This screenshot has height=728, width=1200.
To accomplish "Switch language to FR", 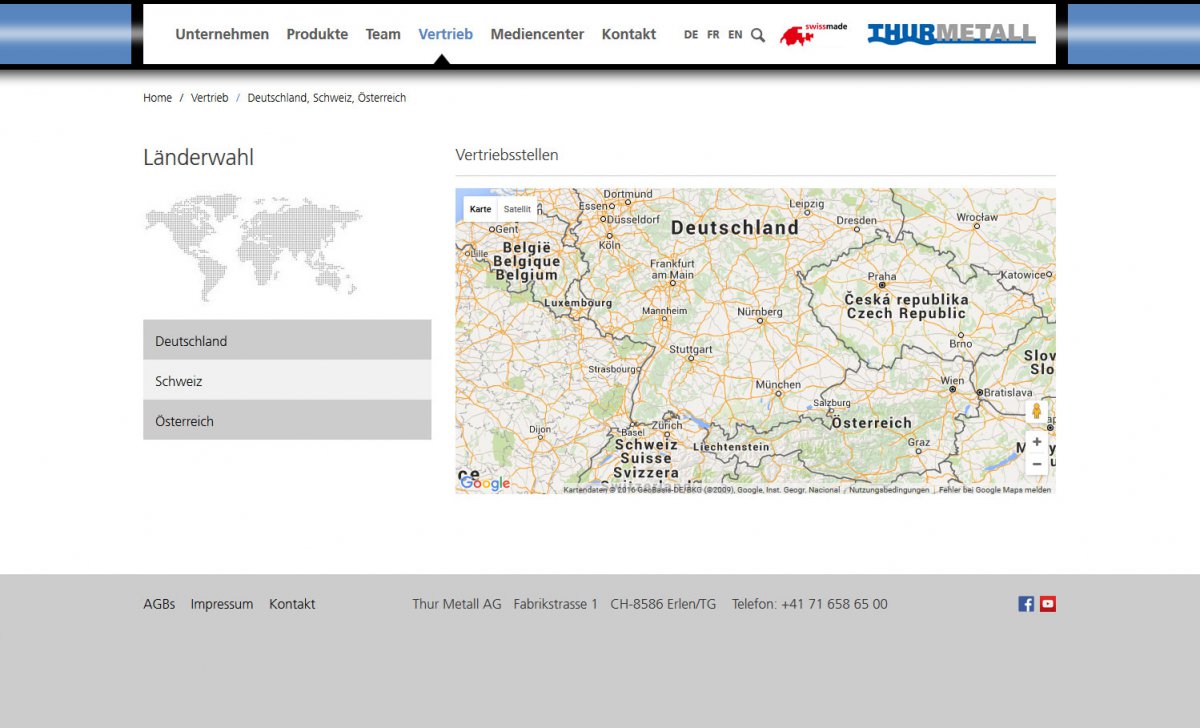I will pyautogui.click(x=713, y=35).
